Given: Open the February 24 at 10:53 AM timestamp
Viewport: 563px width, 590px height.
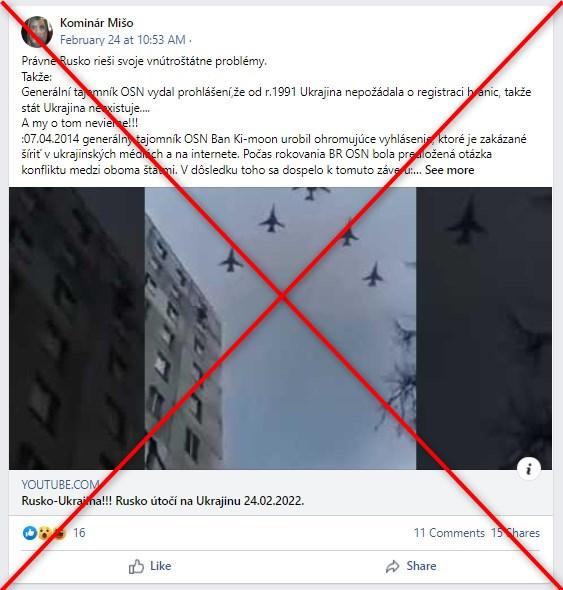Looking at the screenshot, I should pyautogui.click(x=123, y=40).
